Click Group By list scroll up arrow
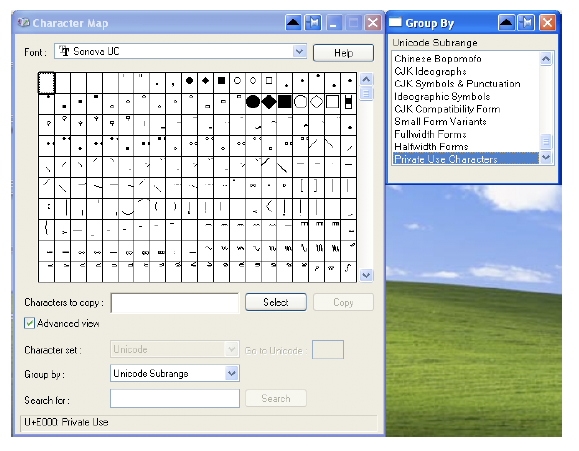 tap(546, 59)
